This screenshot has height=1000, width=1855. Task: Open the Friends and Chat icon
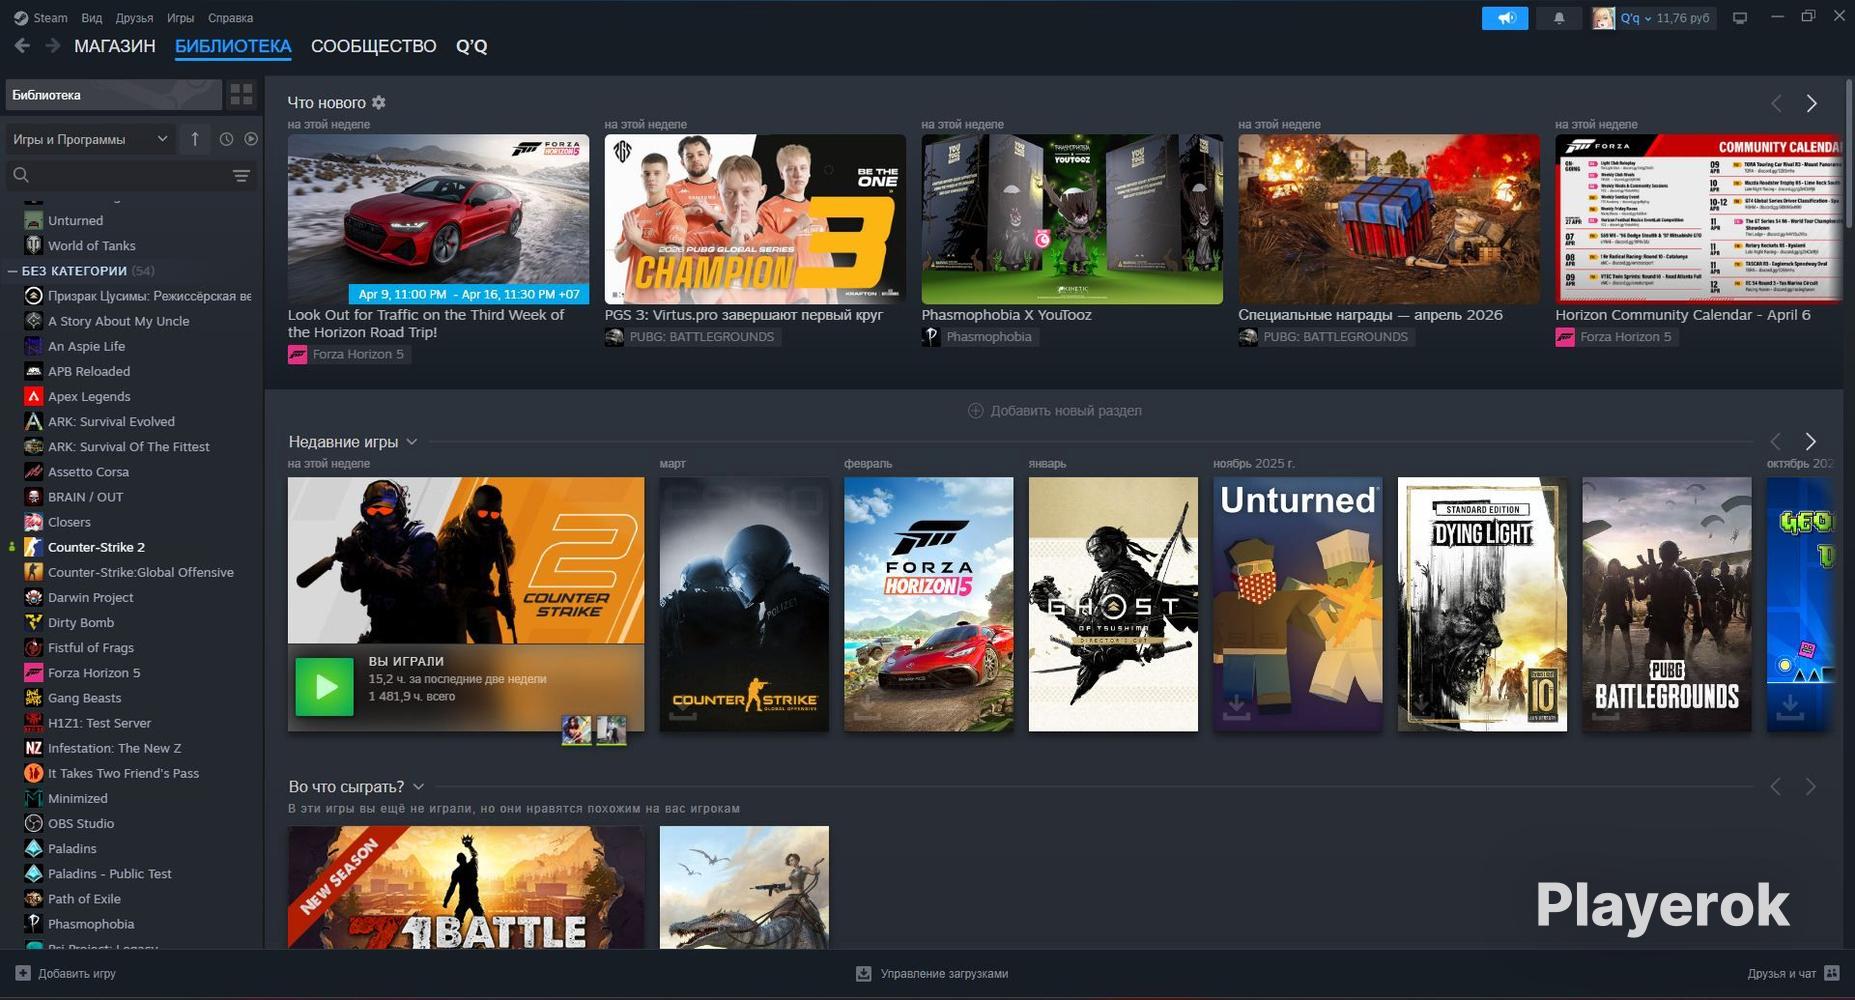coord(1832,973)
